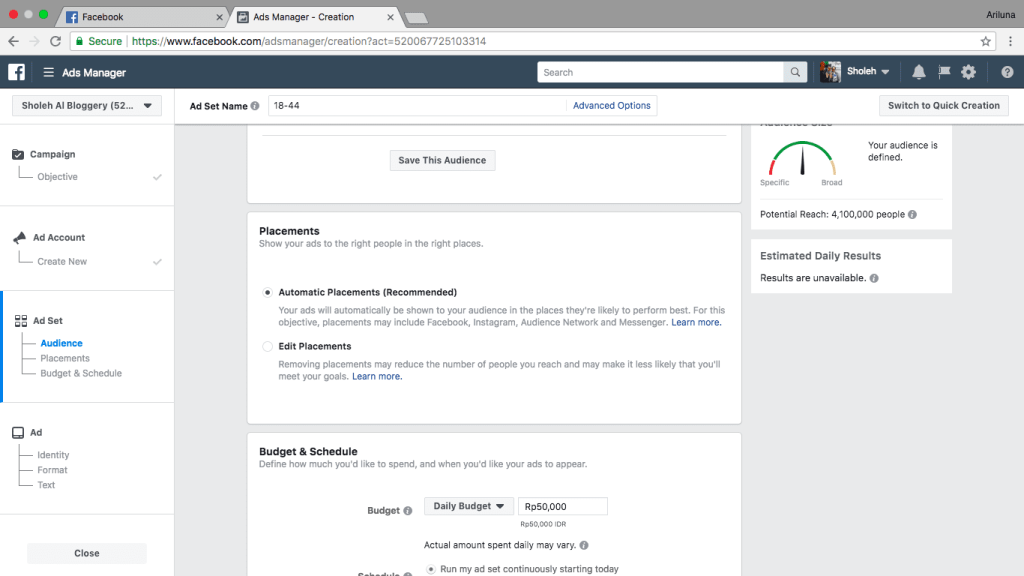This screenshot has height=576, width=1024.
Task: Go to Format under Ad
Action: click(52, 470)
